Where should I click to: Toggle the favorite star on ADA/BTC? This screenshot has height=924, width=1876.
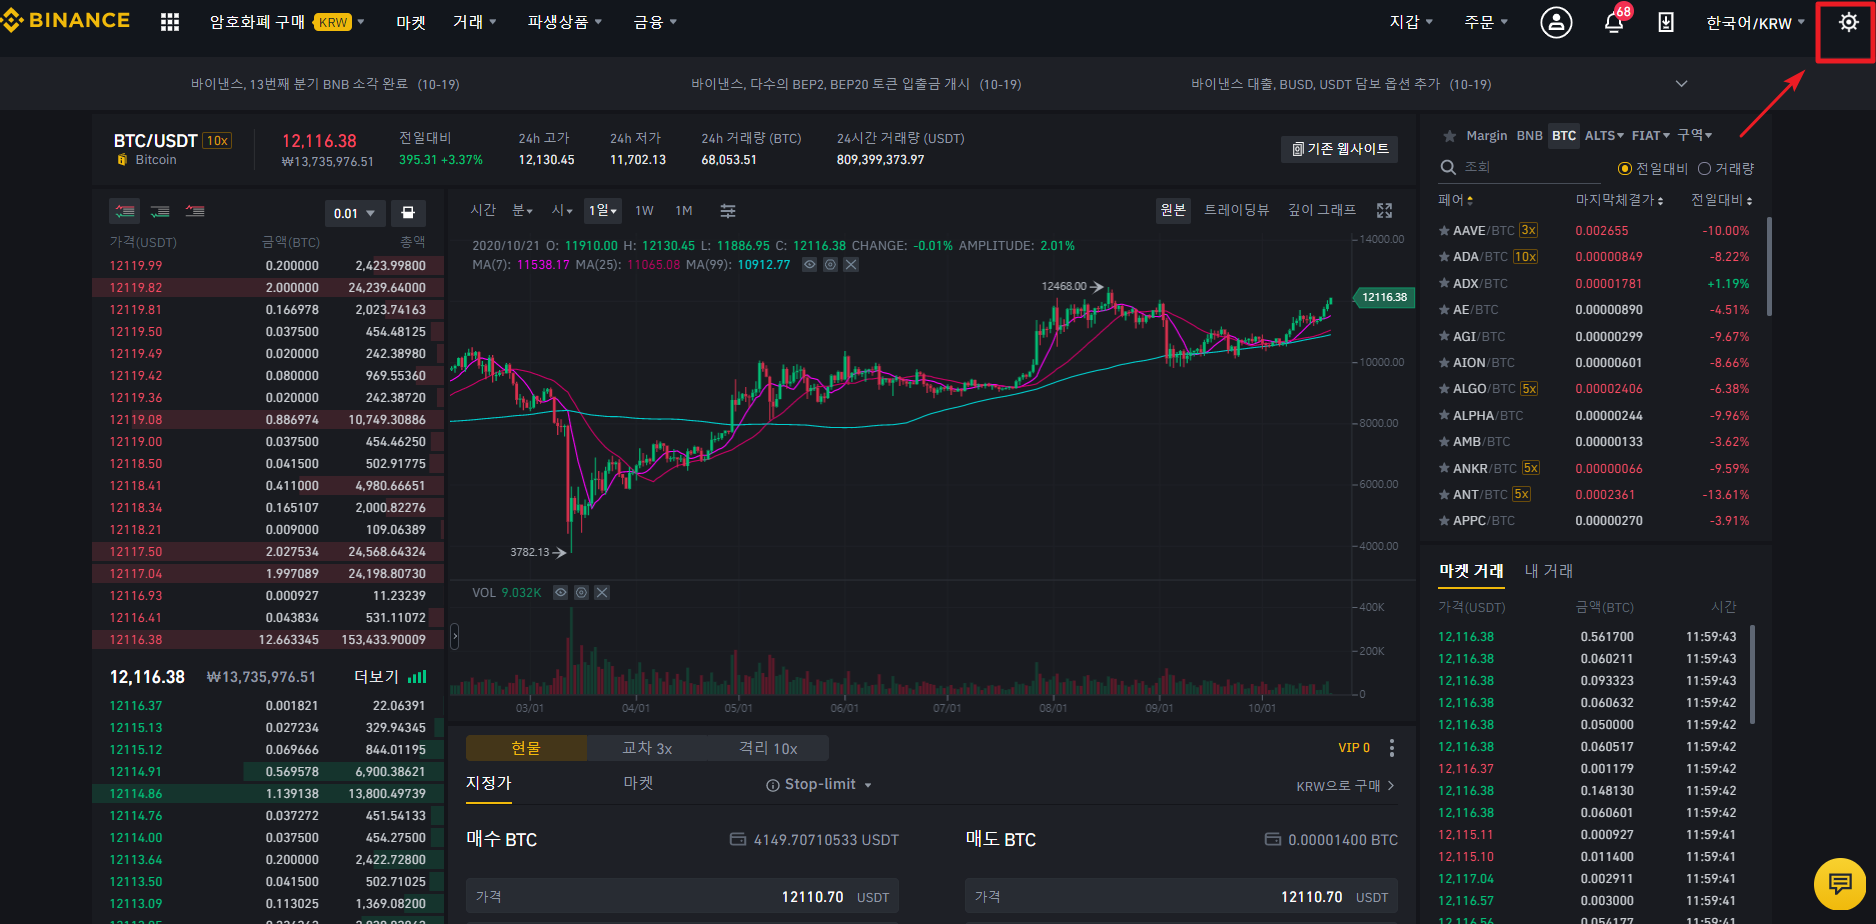(1444, 256)
